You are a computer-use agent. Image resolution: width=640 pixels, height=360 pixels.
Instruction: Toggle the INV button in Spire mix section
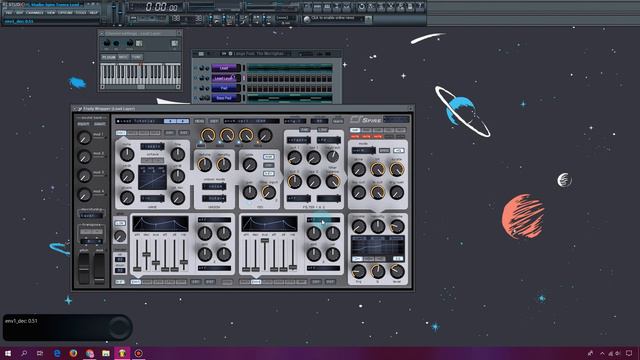click(x=268, y=165)
